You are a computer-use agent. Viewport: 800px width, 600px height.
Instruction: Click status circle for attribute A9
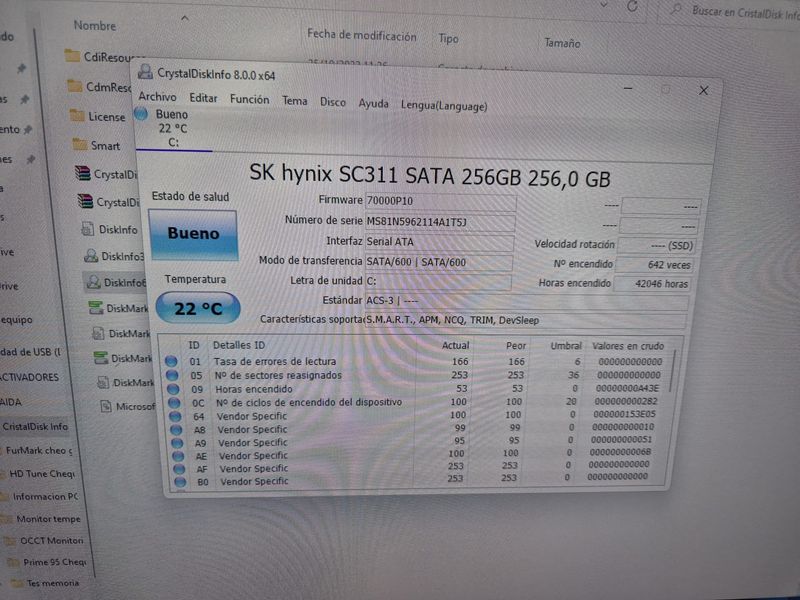pyautogui.click(x=178, y=443)
